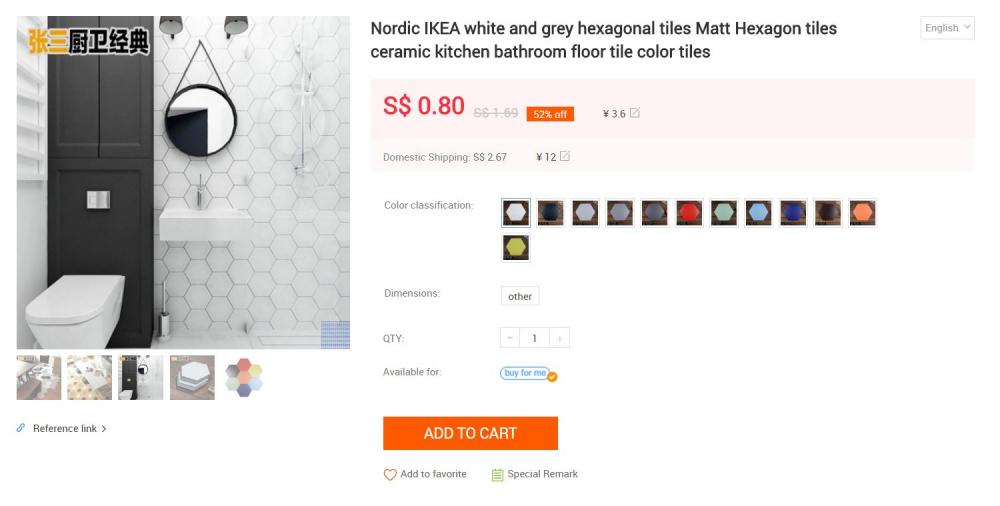
Task: Click the edit icon beside ¥ 12
Action: coord(565,156)
